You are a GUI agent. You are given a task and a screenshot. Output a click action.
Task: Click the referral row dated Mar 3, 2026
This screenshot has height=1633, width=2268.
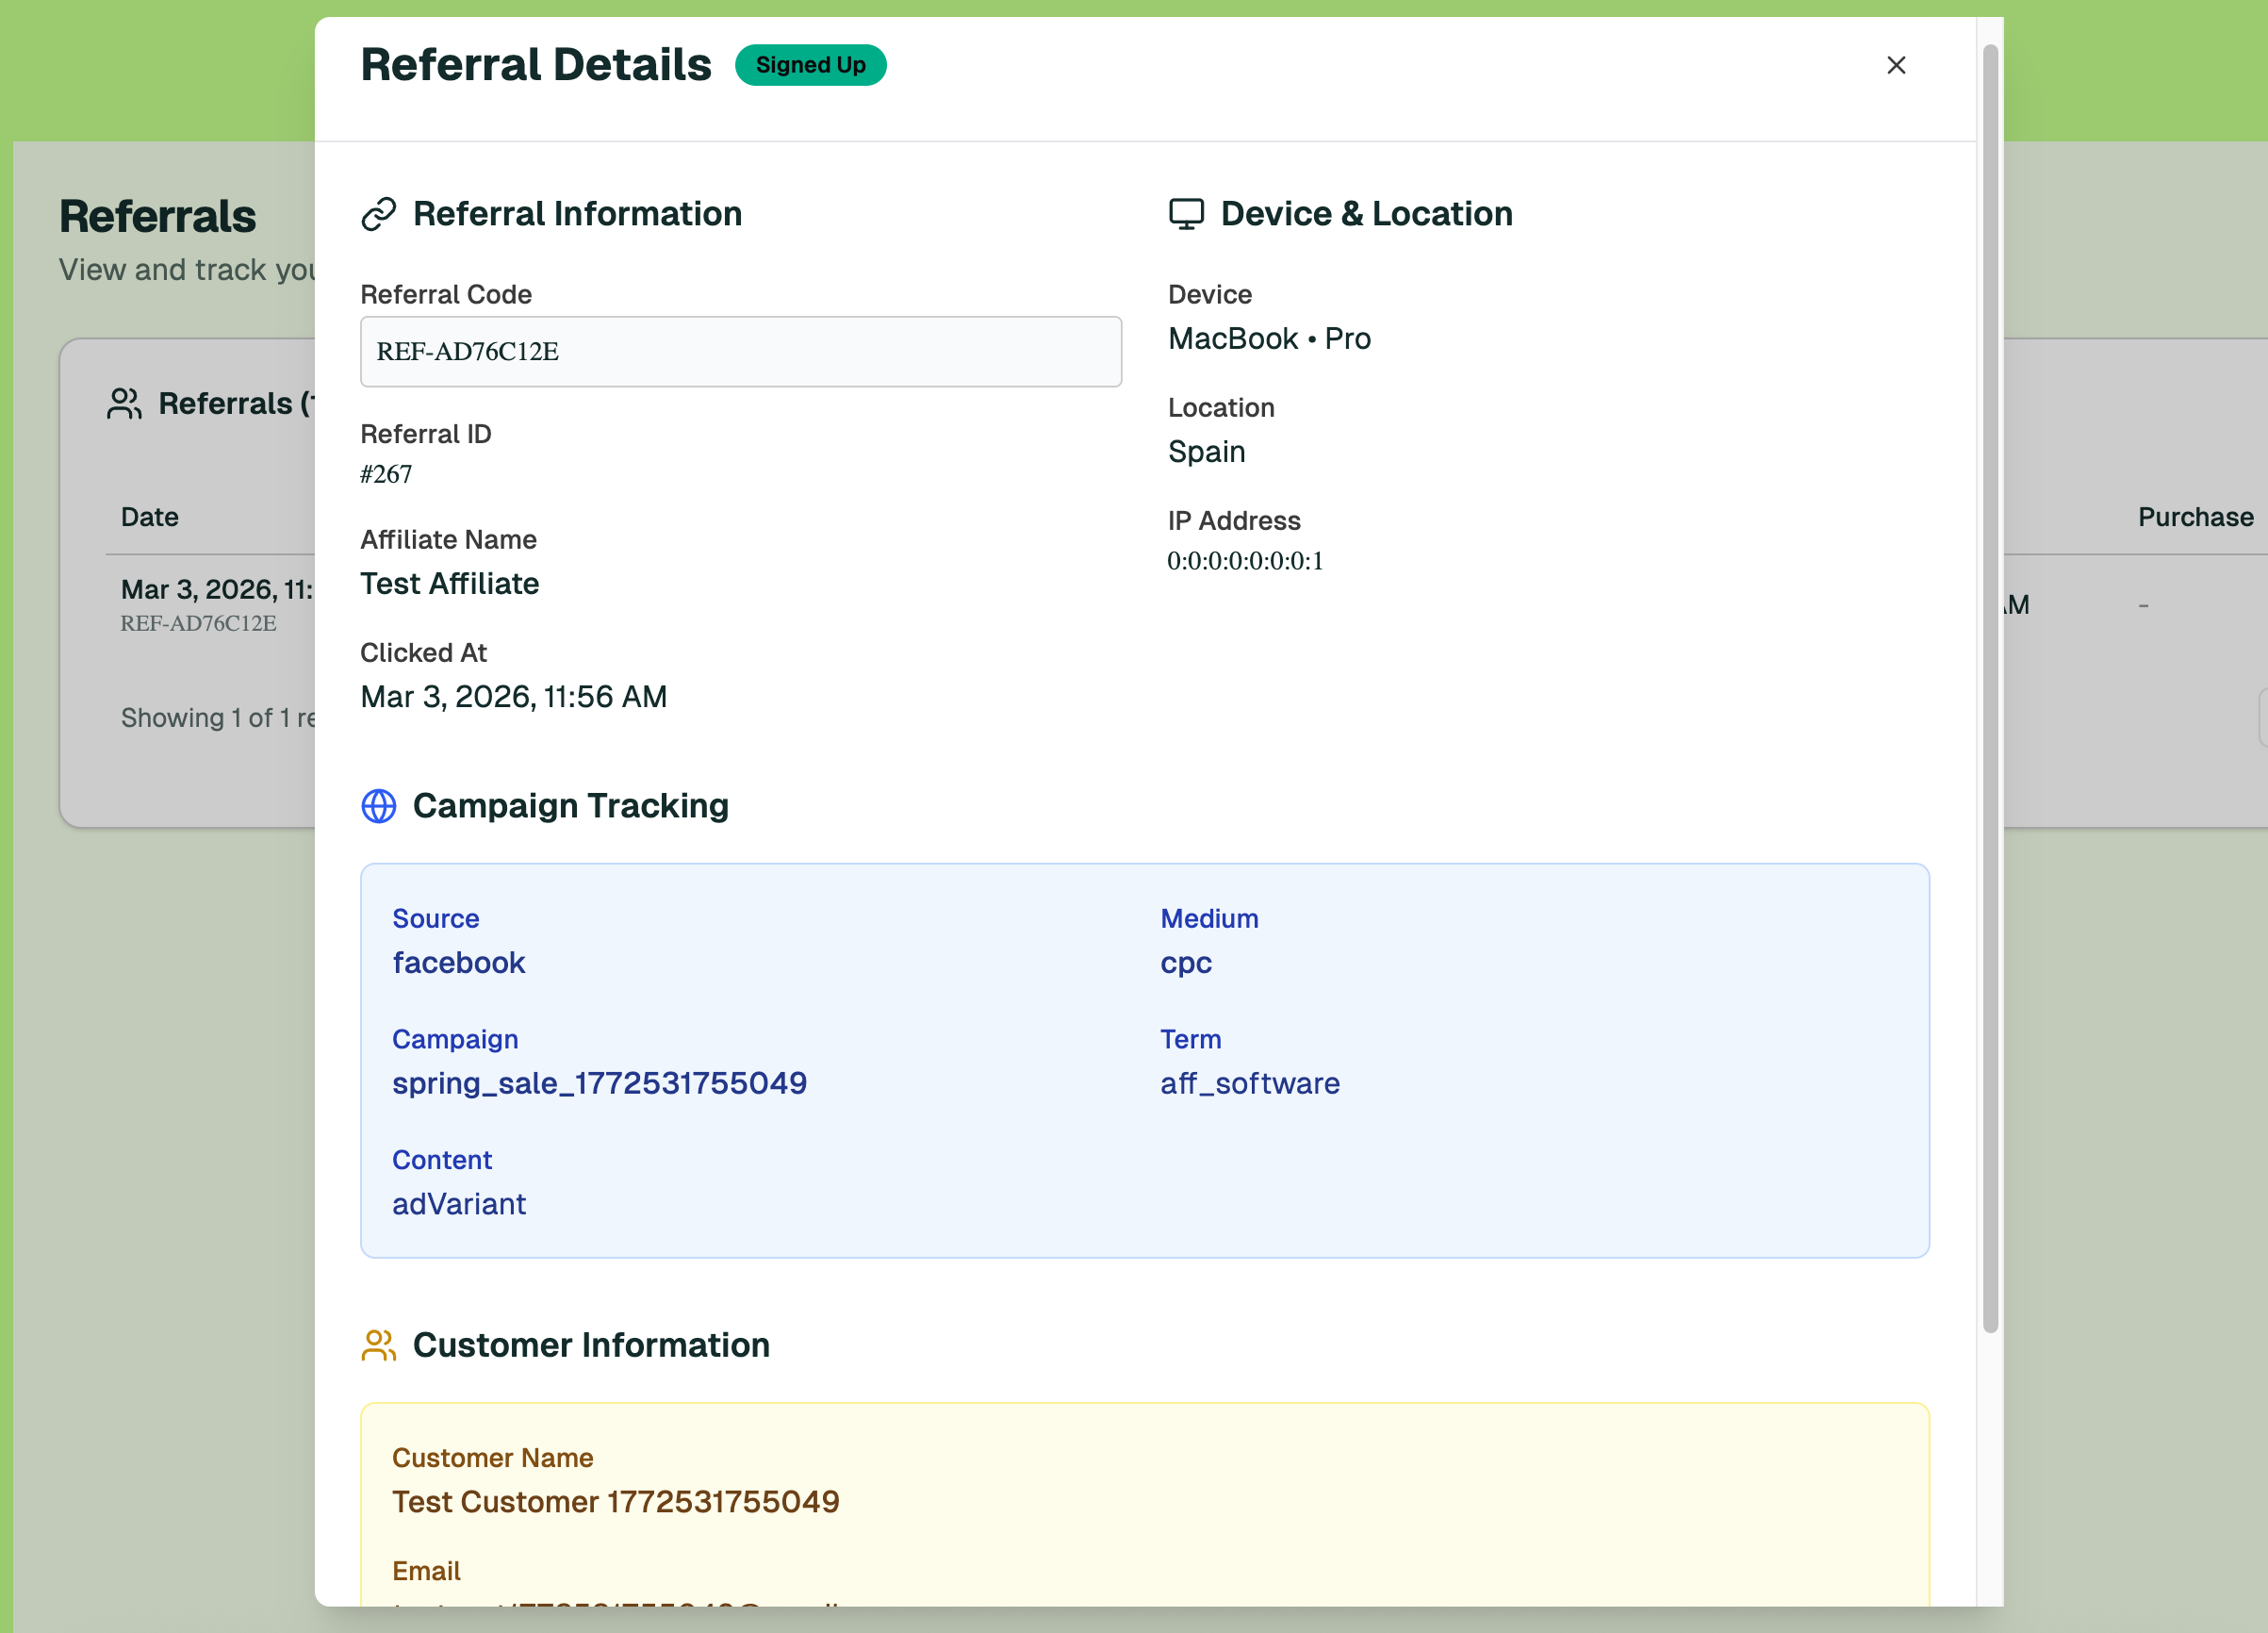[215, 600]
